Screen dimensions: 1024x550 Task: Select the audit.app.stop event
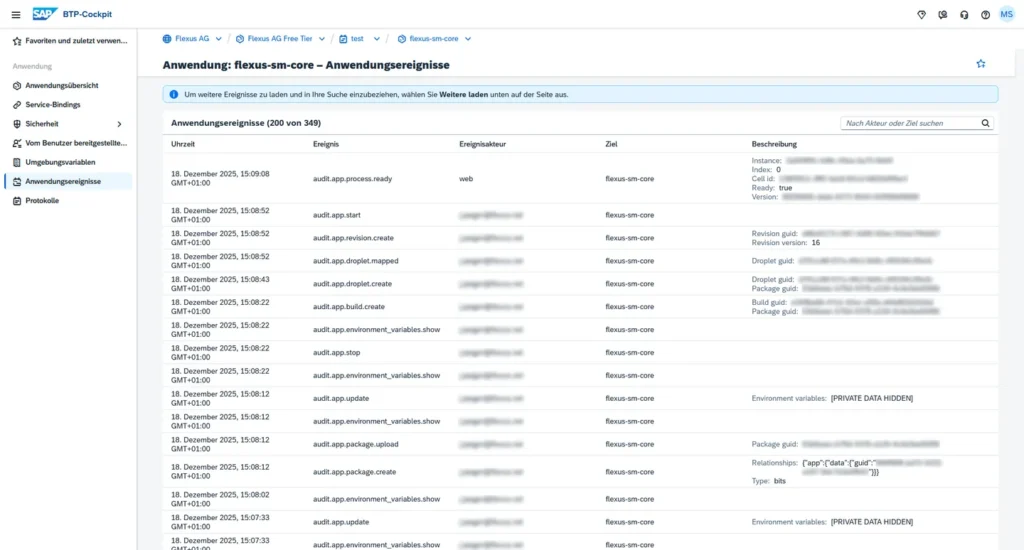[x=336, y=352]
